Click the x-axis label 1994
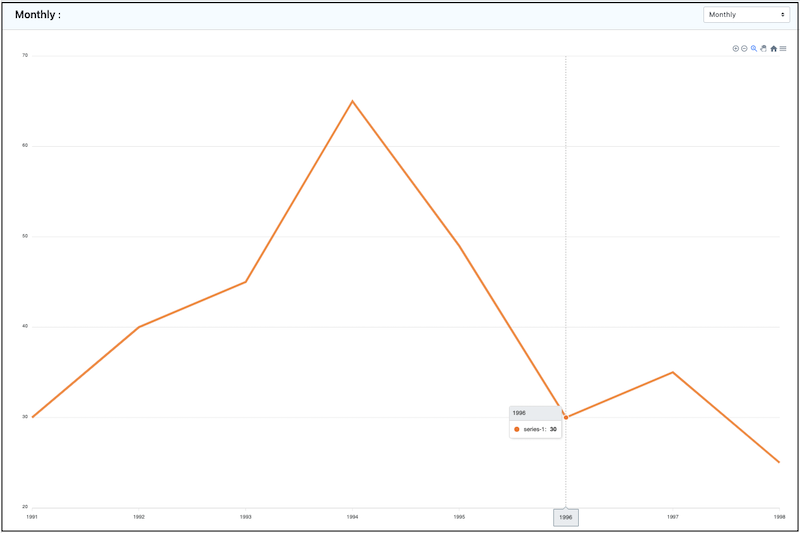 [353, 517]
